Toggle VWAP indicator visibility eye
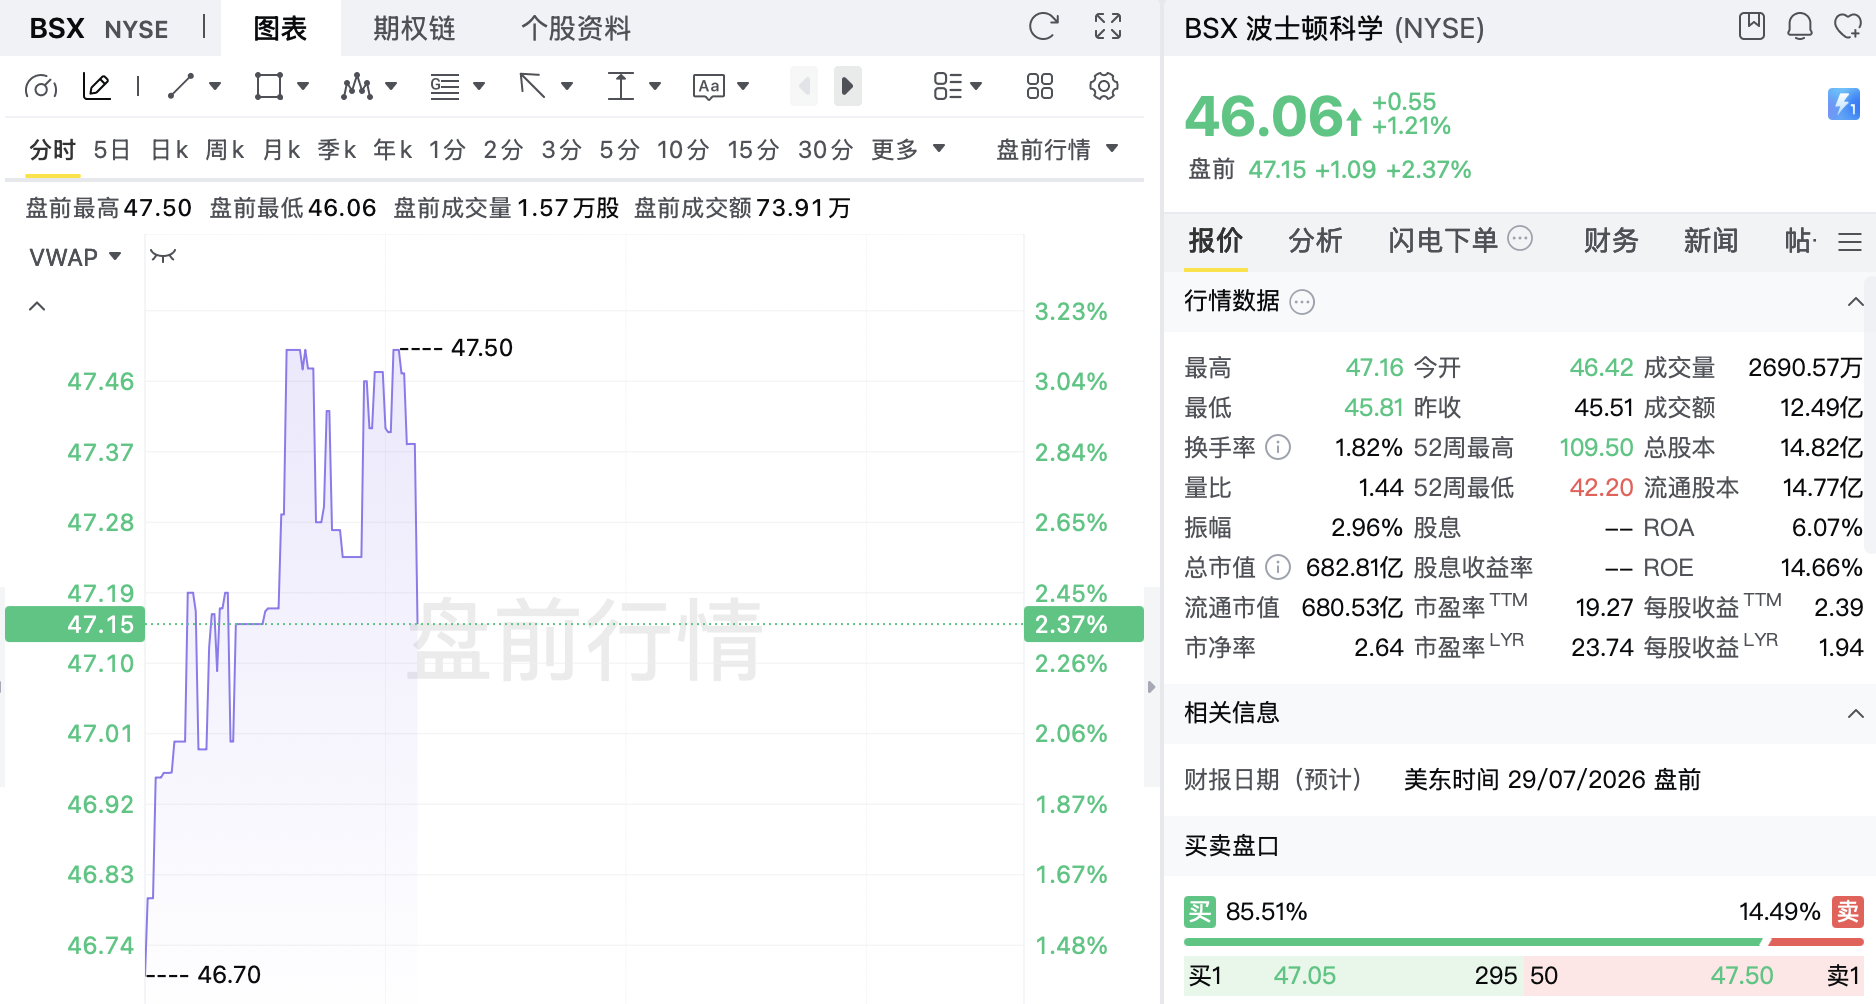Viewport: 1876px width, 1004px height. click(163, 256)
